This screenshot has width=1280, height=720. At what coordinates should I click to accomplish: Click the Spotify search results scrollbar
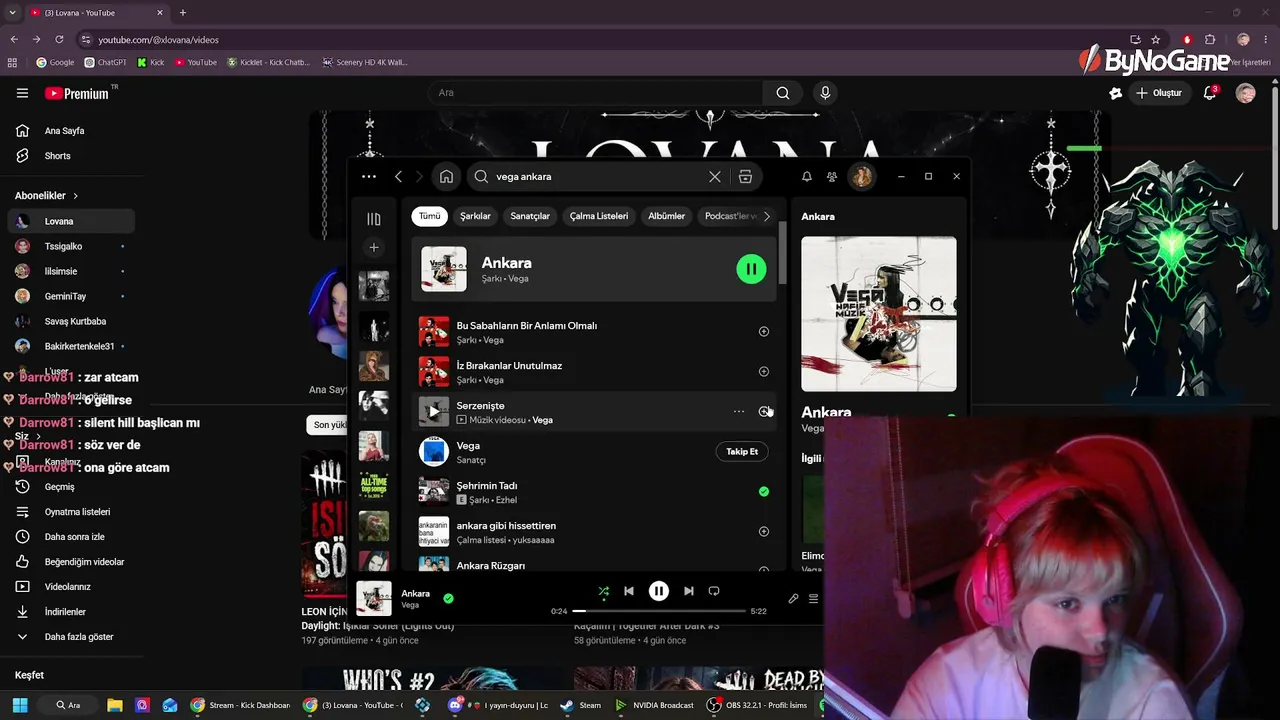pyautogui.click(x=782, y=253)
